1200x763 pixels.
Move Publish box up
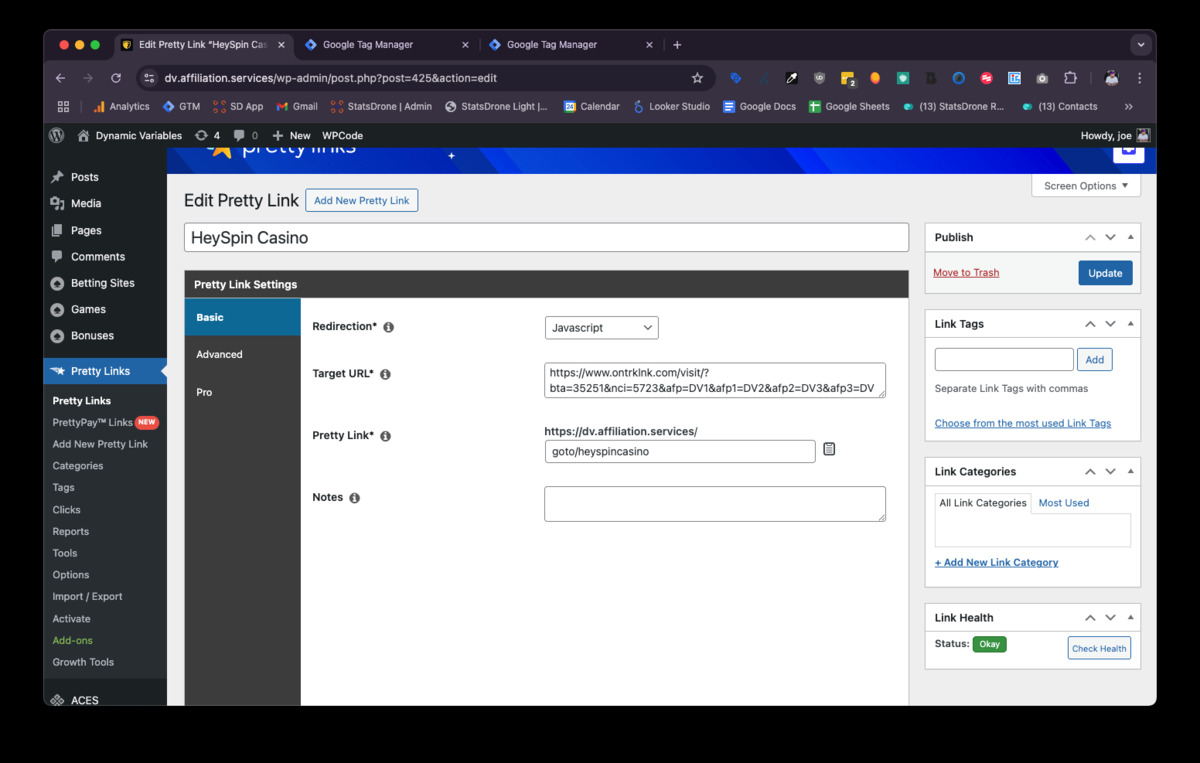point(1090,237)
